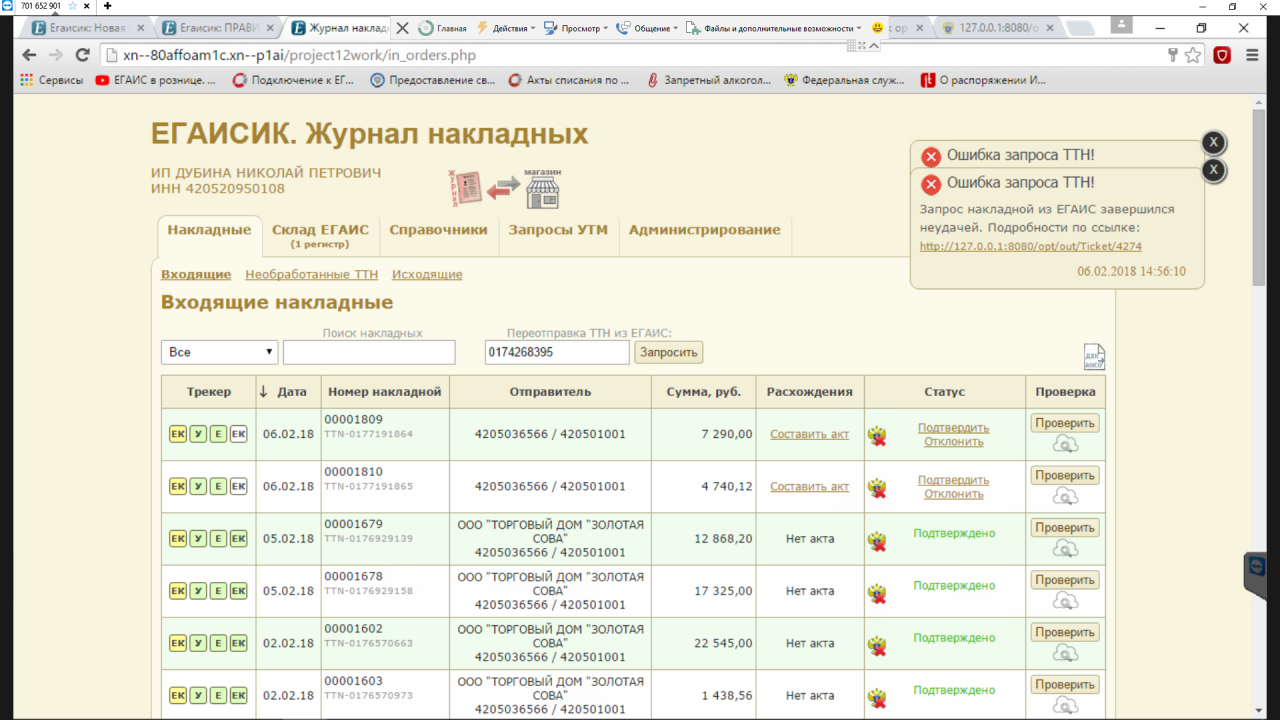This screenshot has width=1280, height=720.
Task: Click 'Составить акт' link for invoice 00001809
Action: click(x=809, y=434)
